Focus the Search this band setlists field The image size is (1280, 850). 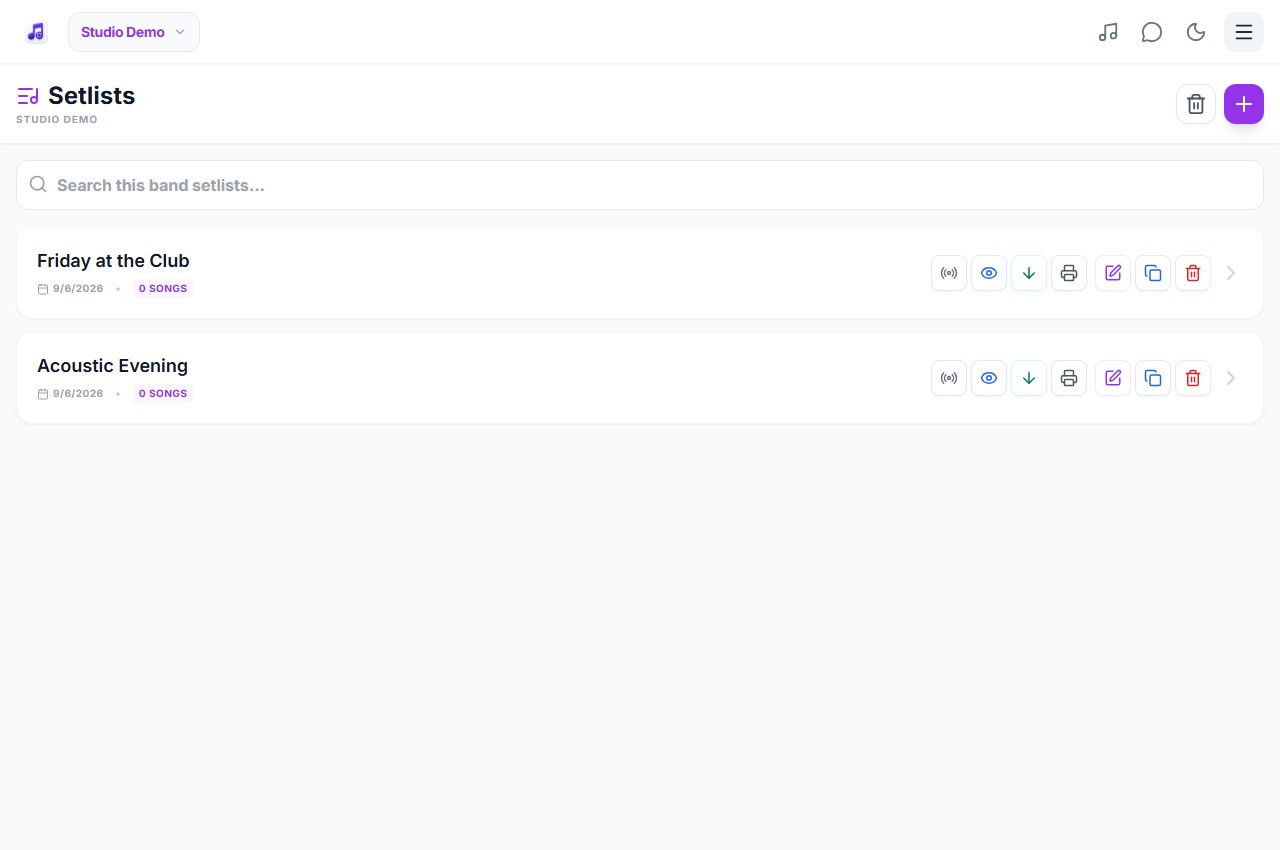coord(640,185)
